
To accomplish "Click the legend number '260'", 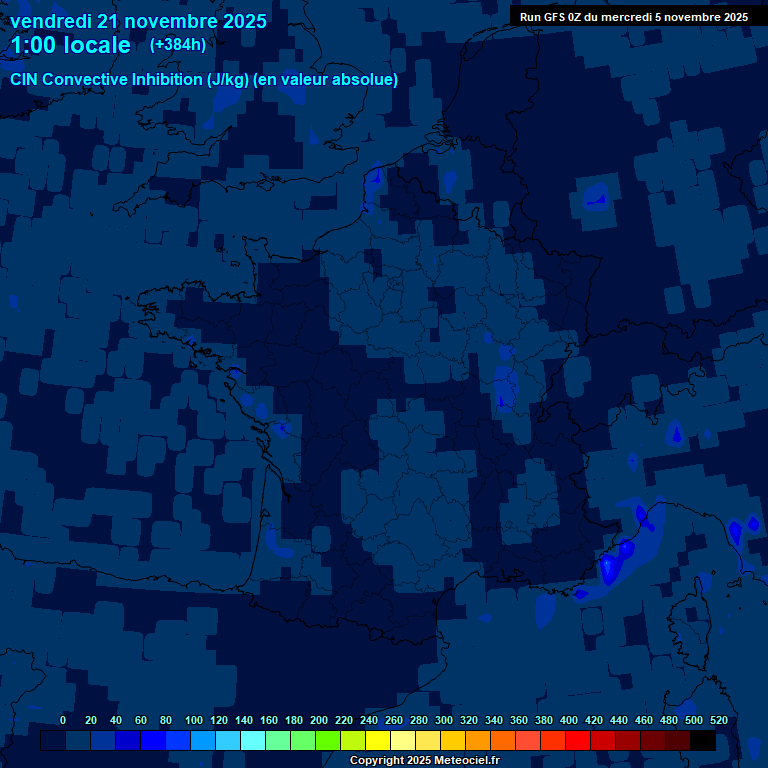I will pyautogui.click(x=394, y=720).
